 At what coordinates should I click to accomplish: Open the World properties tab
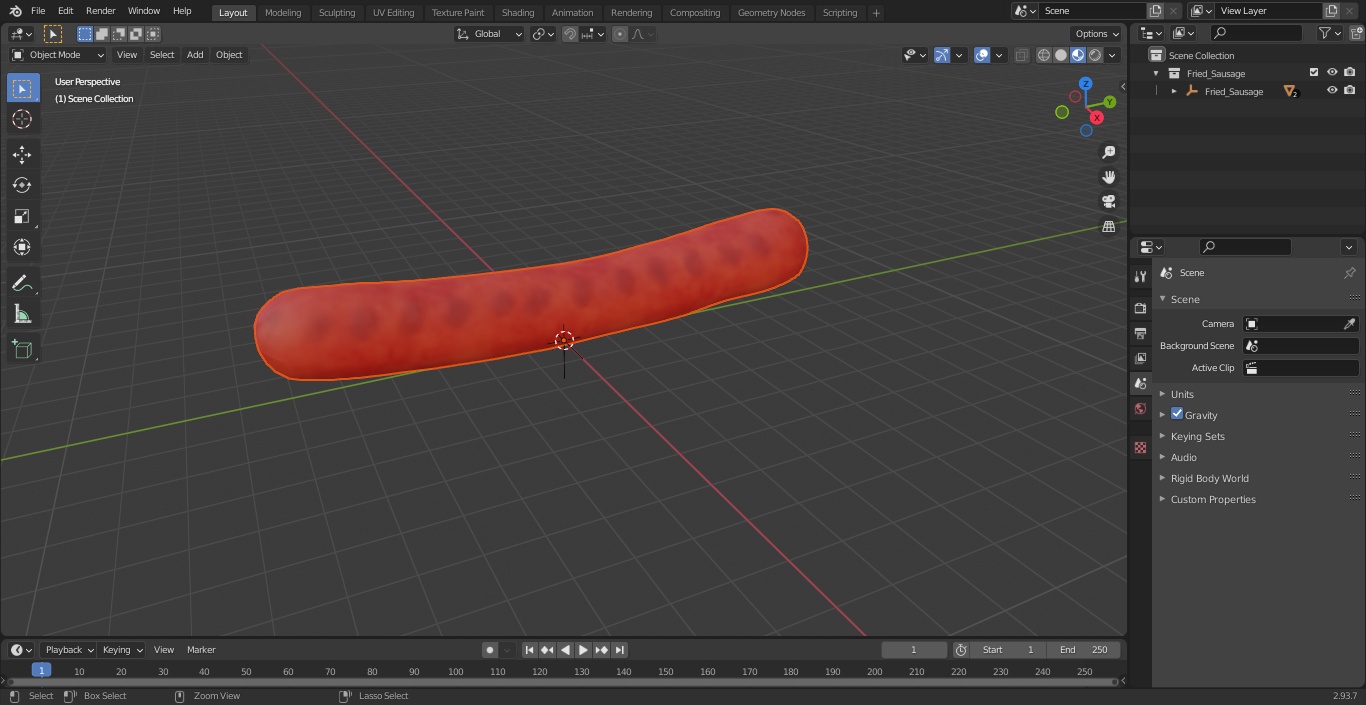1140,409
